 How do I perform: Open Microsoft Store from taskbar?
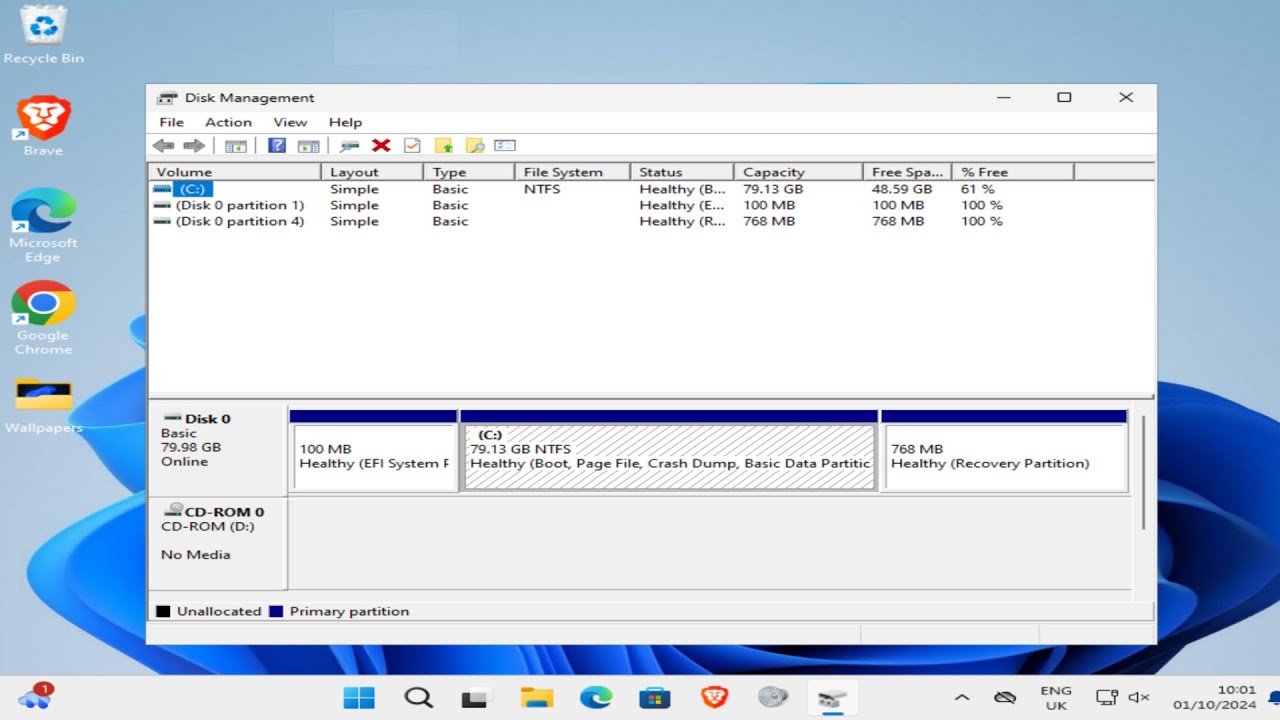(x=655, y=698)
